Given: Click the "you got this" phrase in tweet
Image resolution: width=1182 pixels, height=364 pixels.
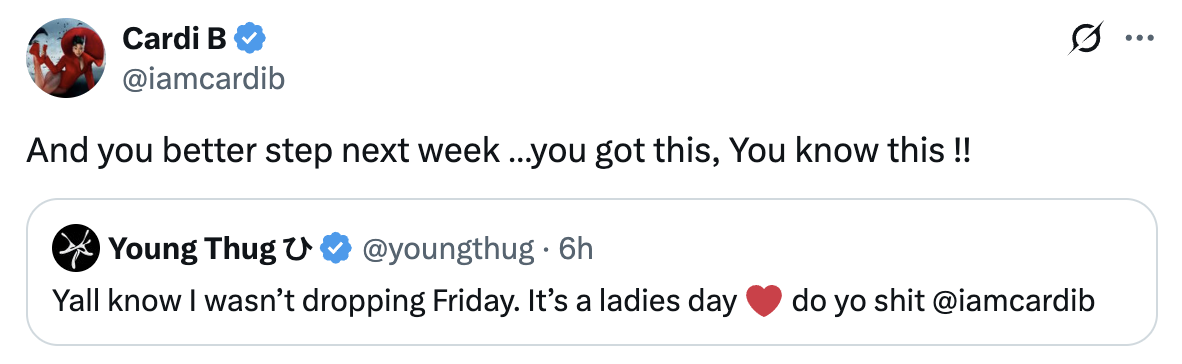Looking at the screenshot, I should pyautogui.click(x=611, y=152).
